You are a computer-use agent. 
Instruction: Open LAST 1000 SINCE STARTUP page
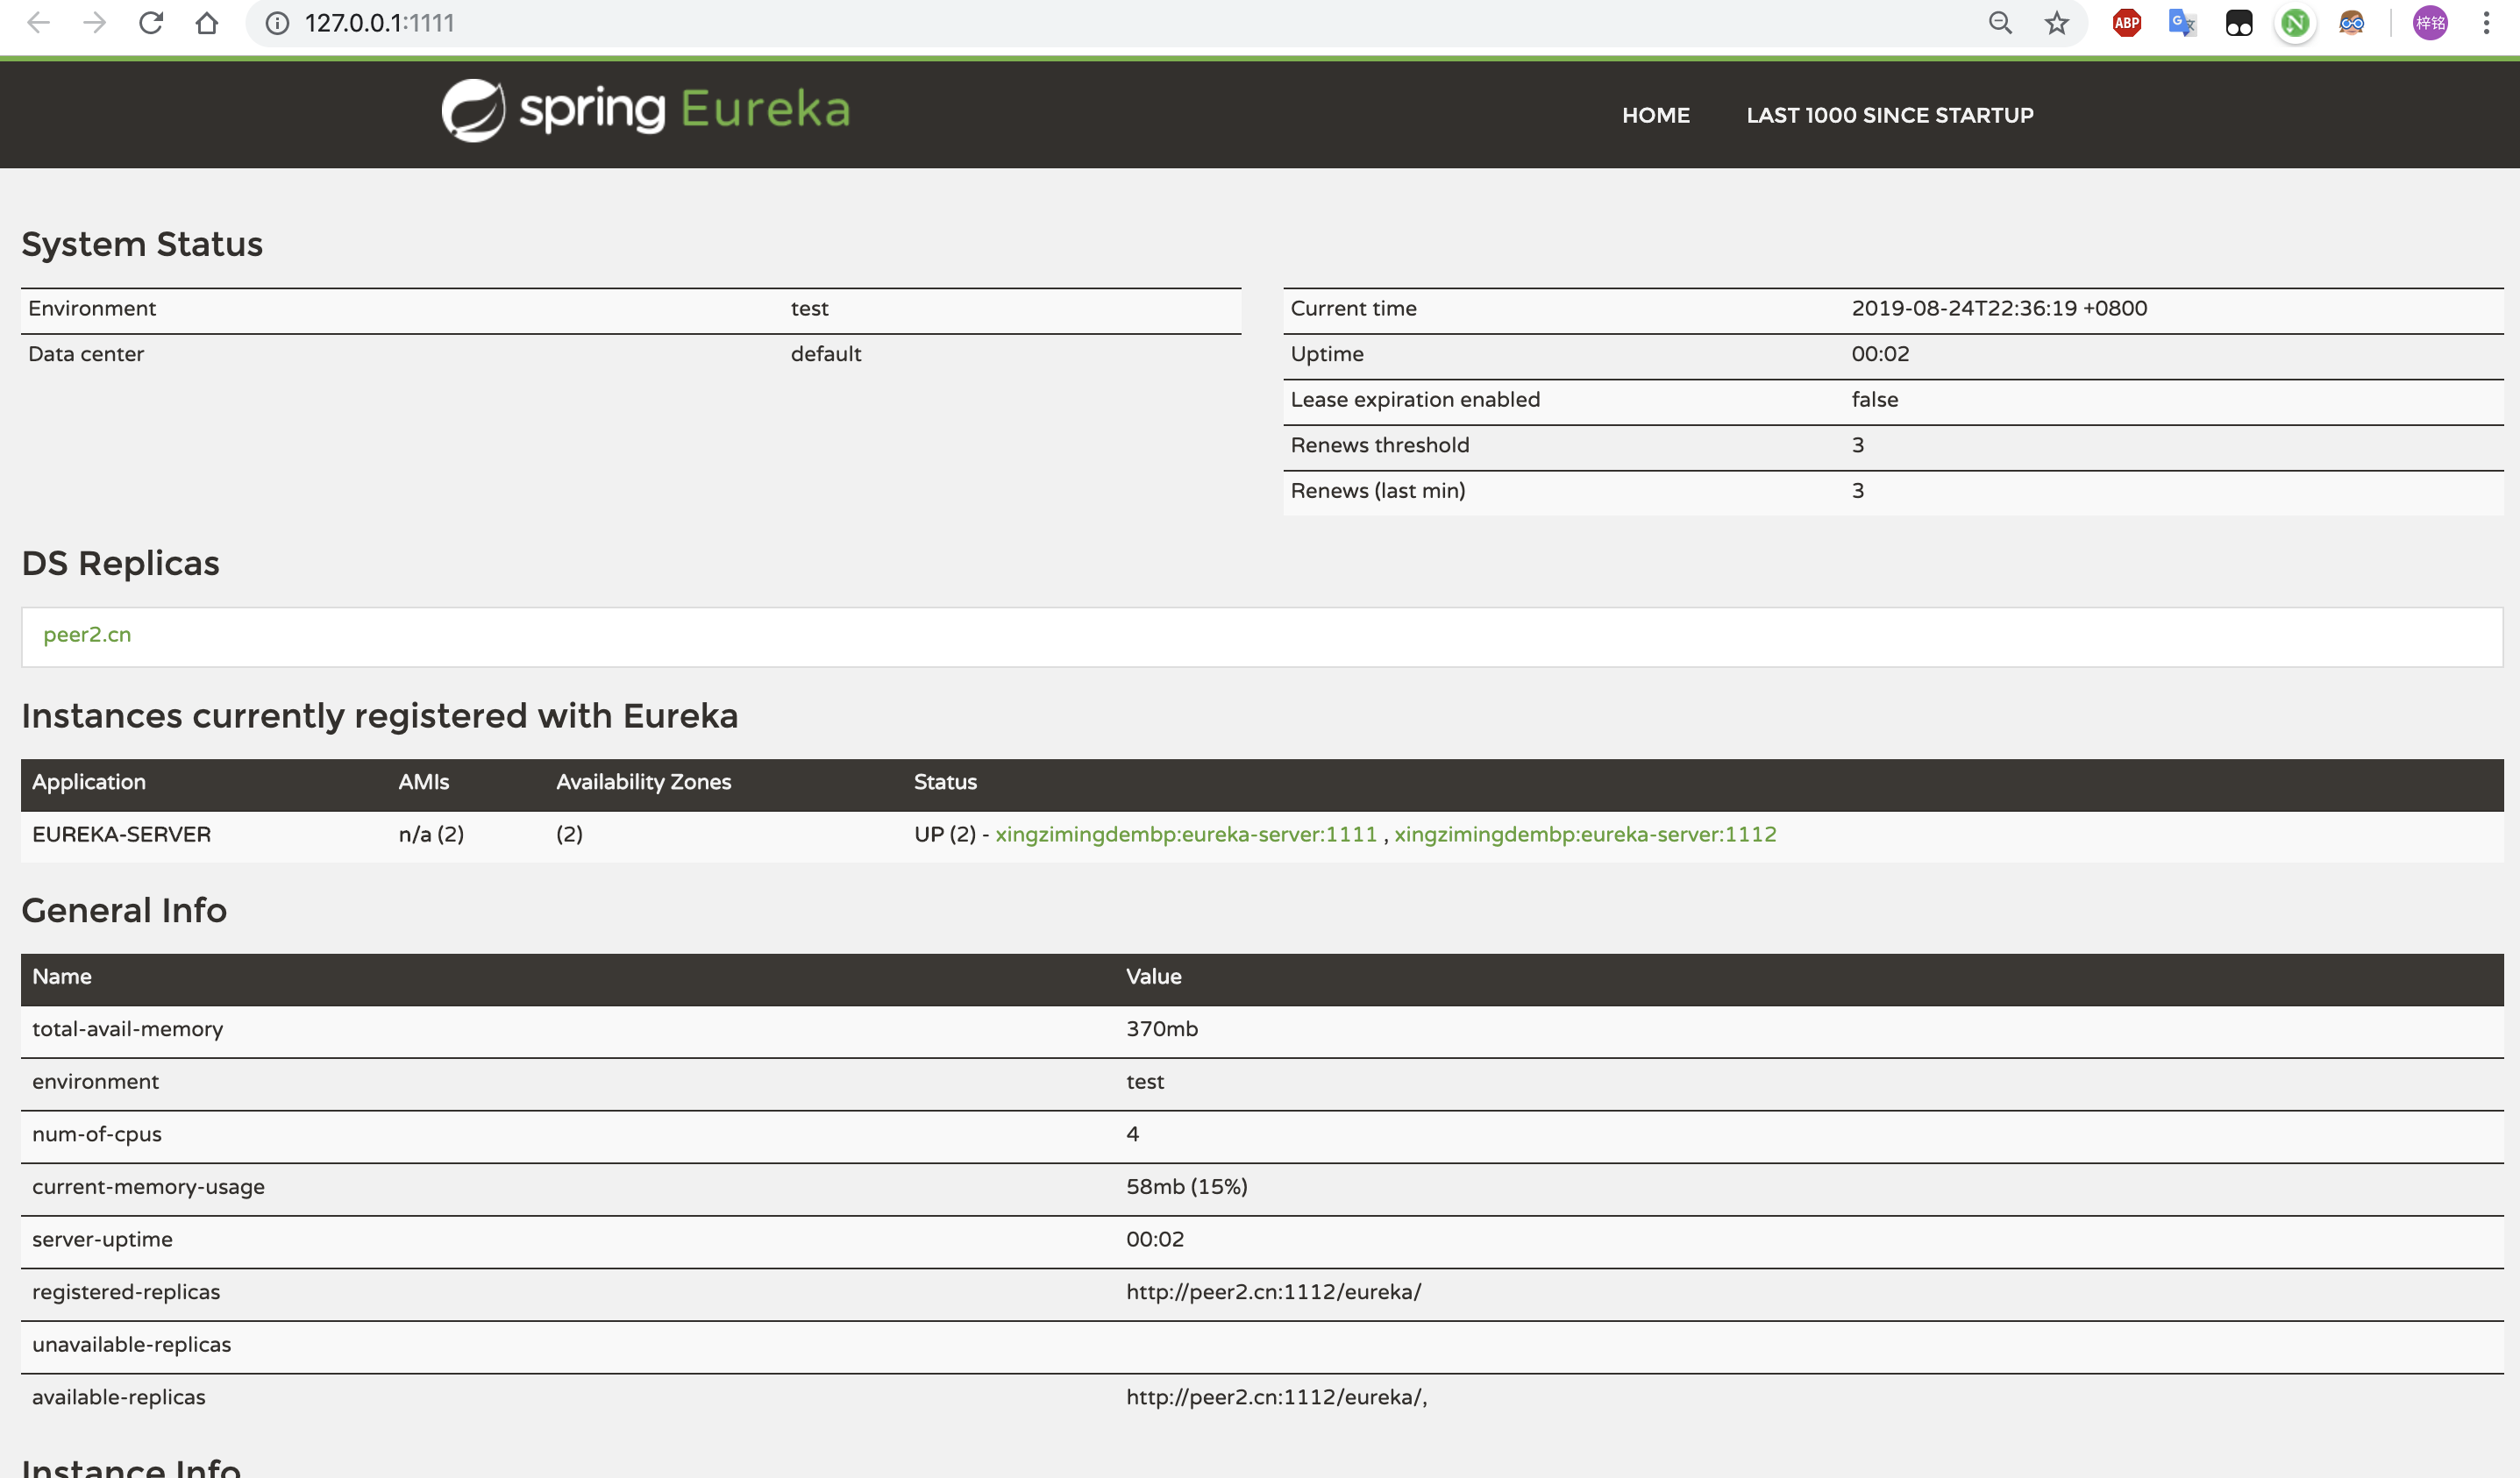coord(1890,115)
